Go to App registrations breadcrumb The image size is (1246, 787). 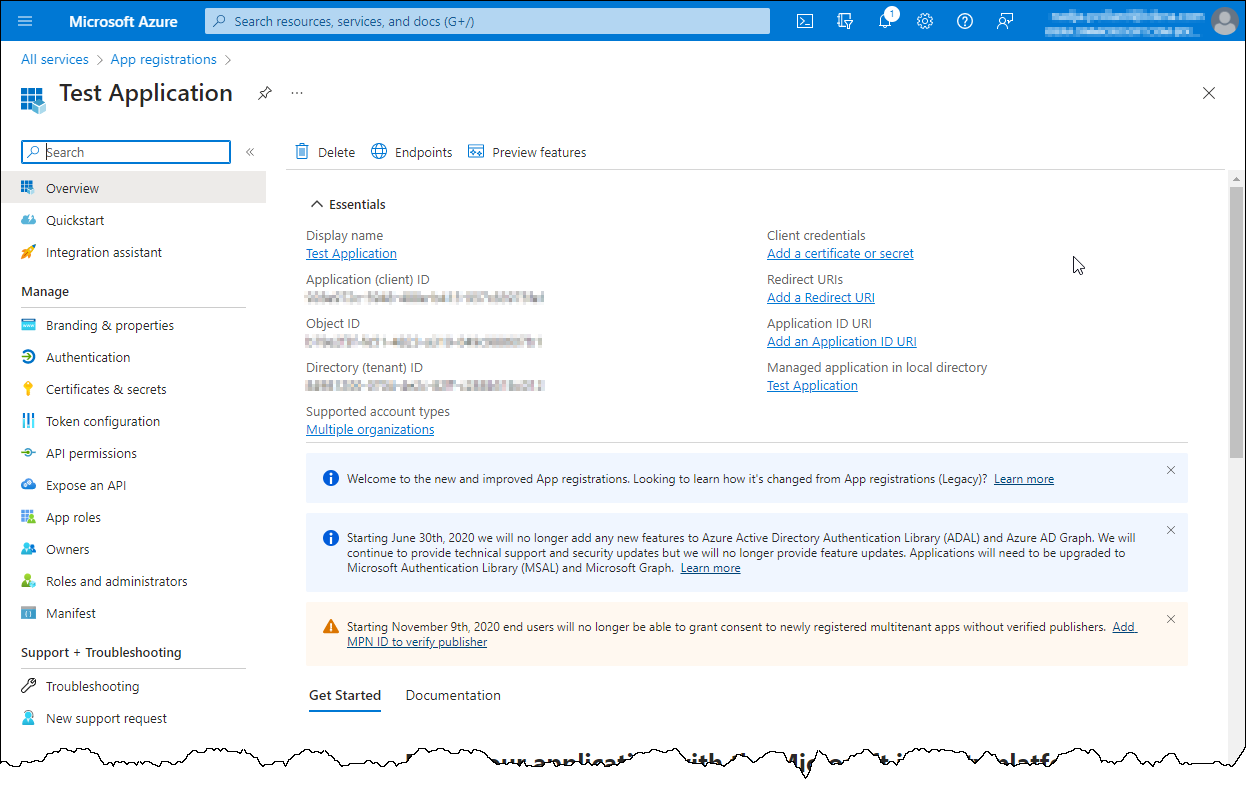click(163, 59)
